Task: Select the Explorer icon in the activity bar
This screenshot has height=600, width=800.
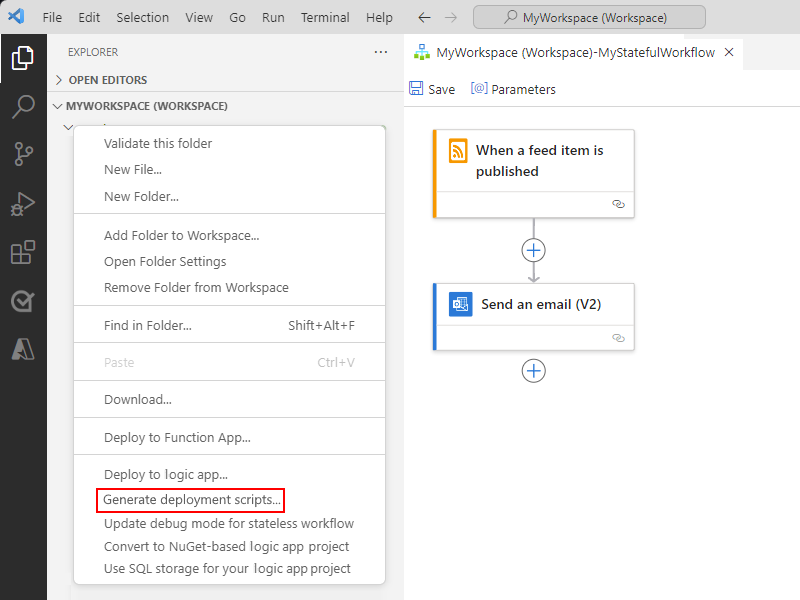Action: coord(24,58)
